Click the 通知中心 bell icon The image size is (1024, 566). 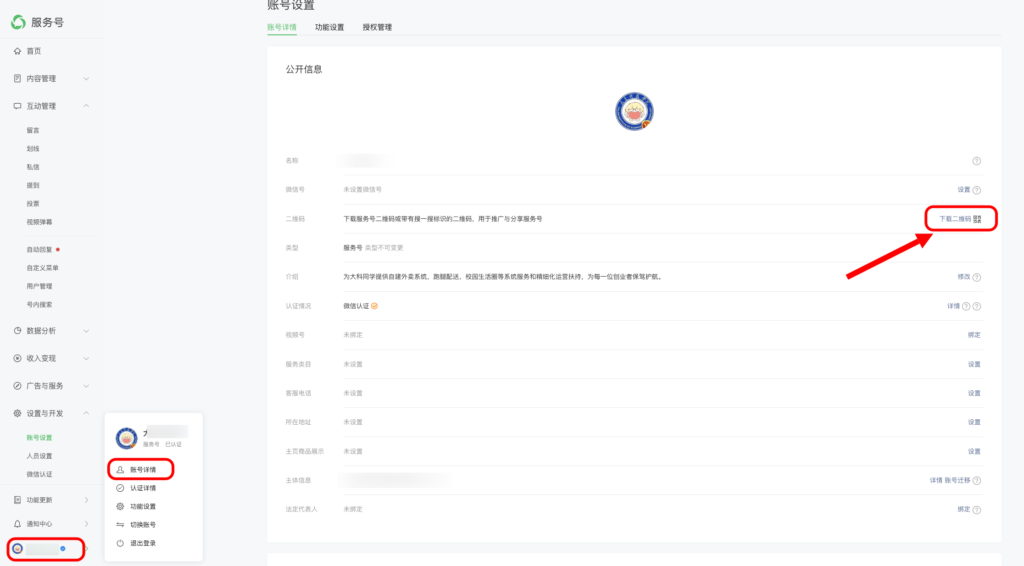pos(17,524)
